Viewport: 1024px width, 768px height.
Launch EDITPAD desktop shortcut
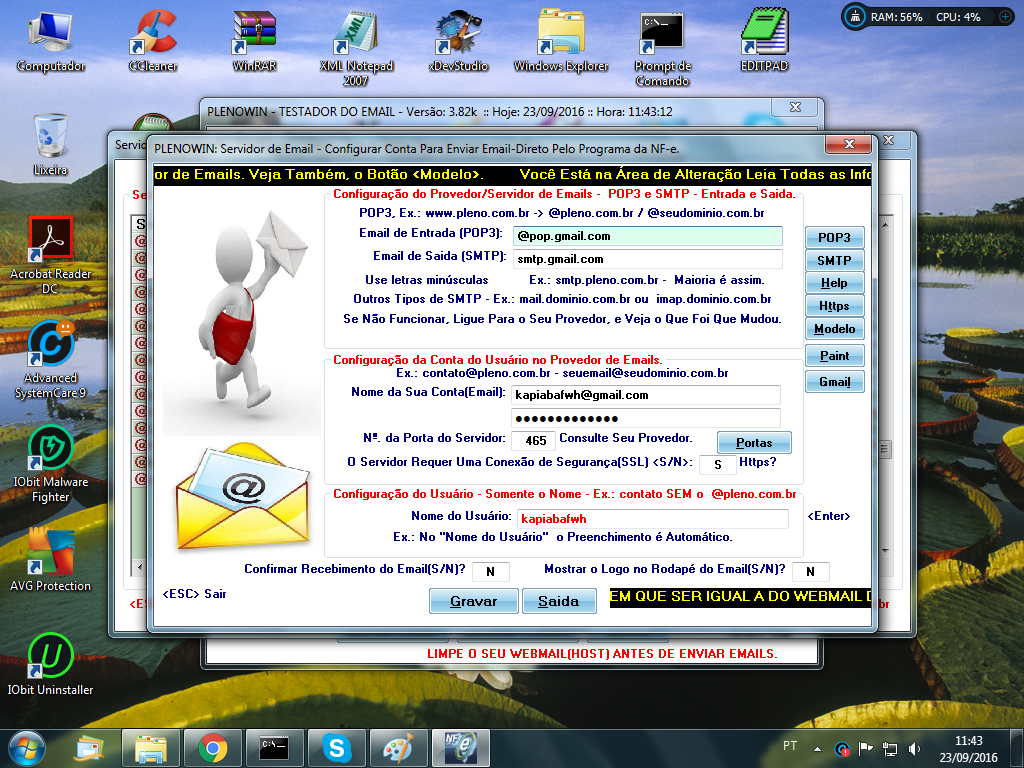pos(764,40)
